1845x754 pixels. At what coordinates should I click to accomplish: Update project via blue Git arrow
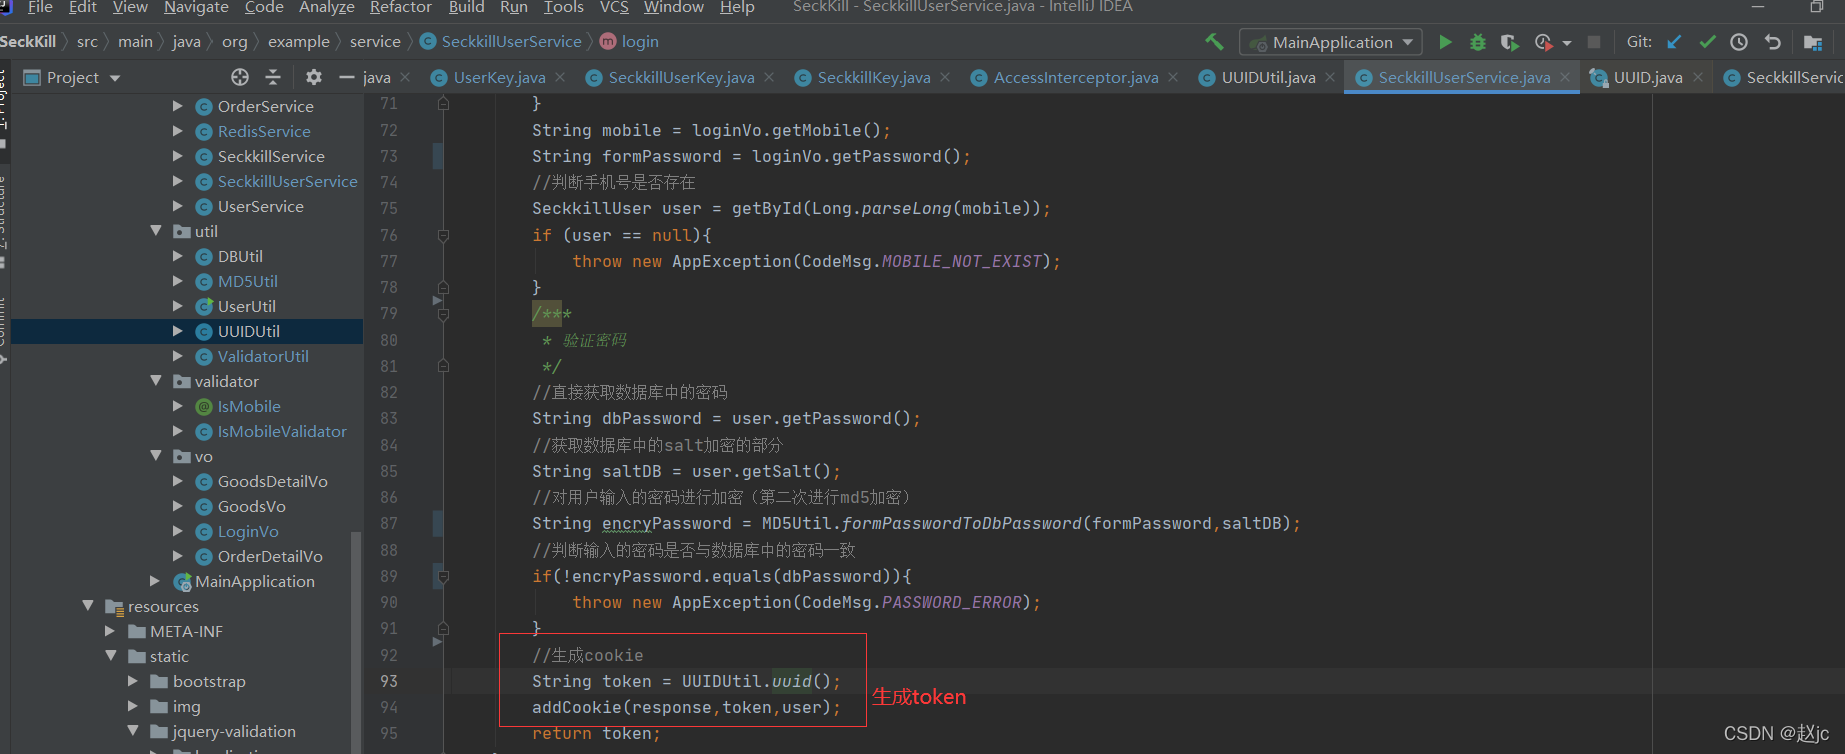(x=1674, y=42)
